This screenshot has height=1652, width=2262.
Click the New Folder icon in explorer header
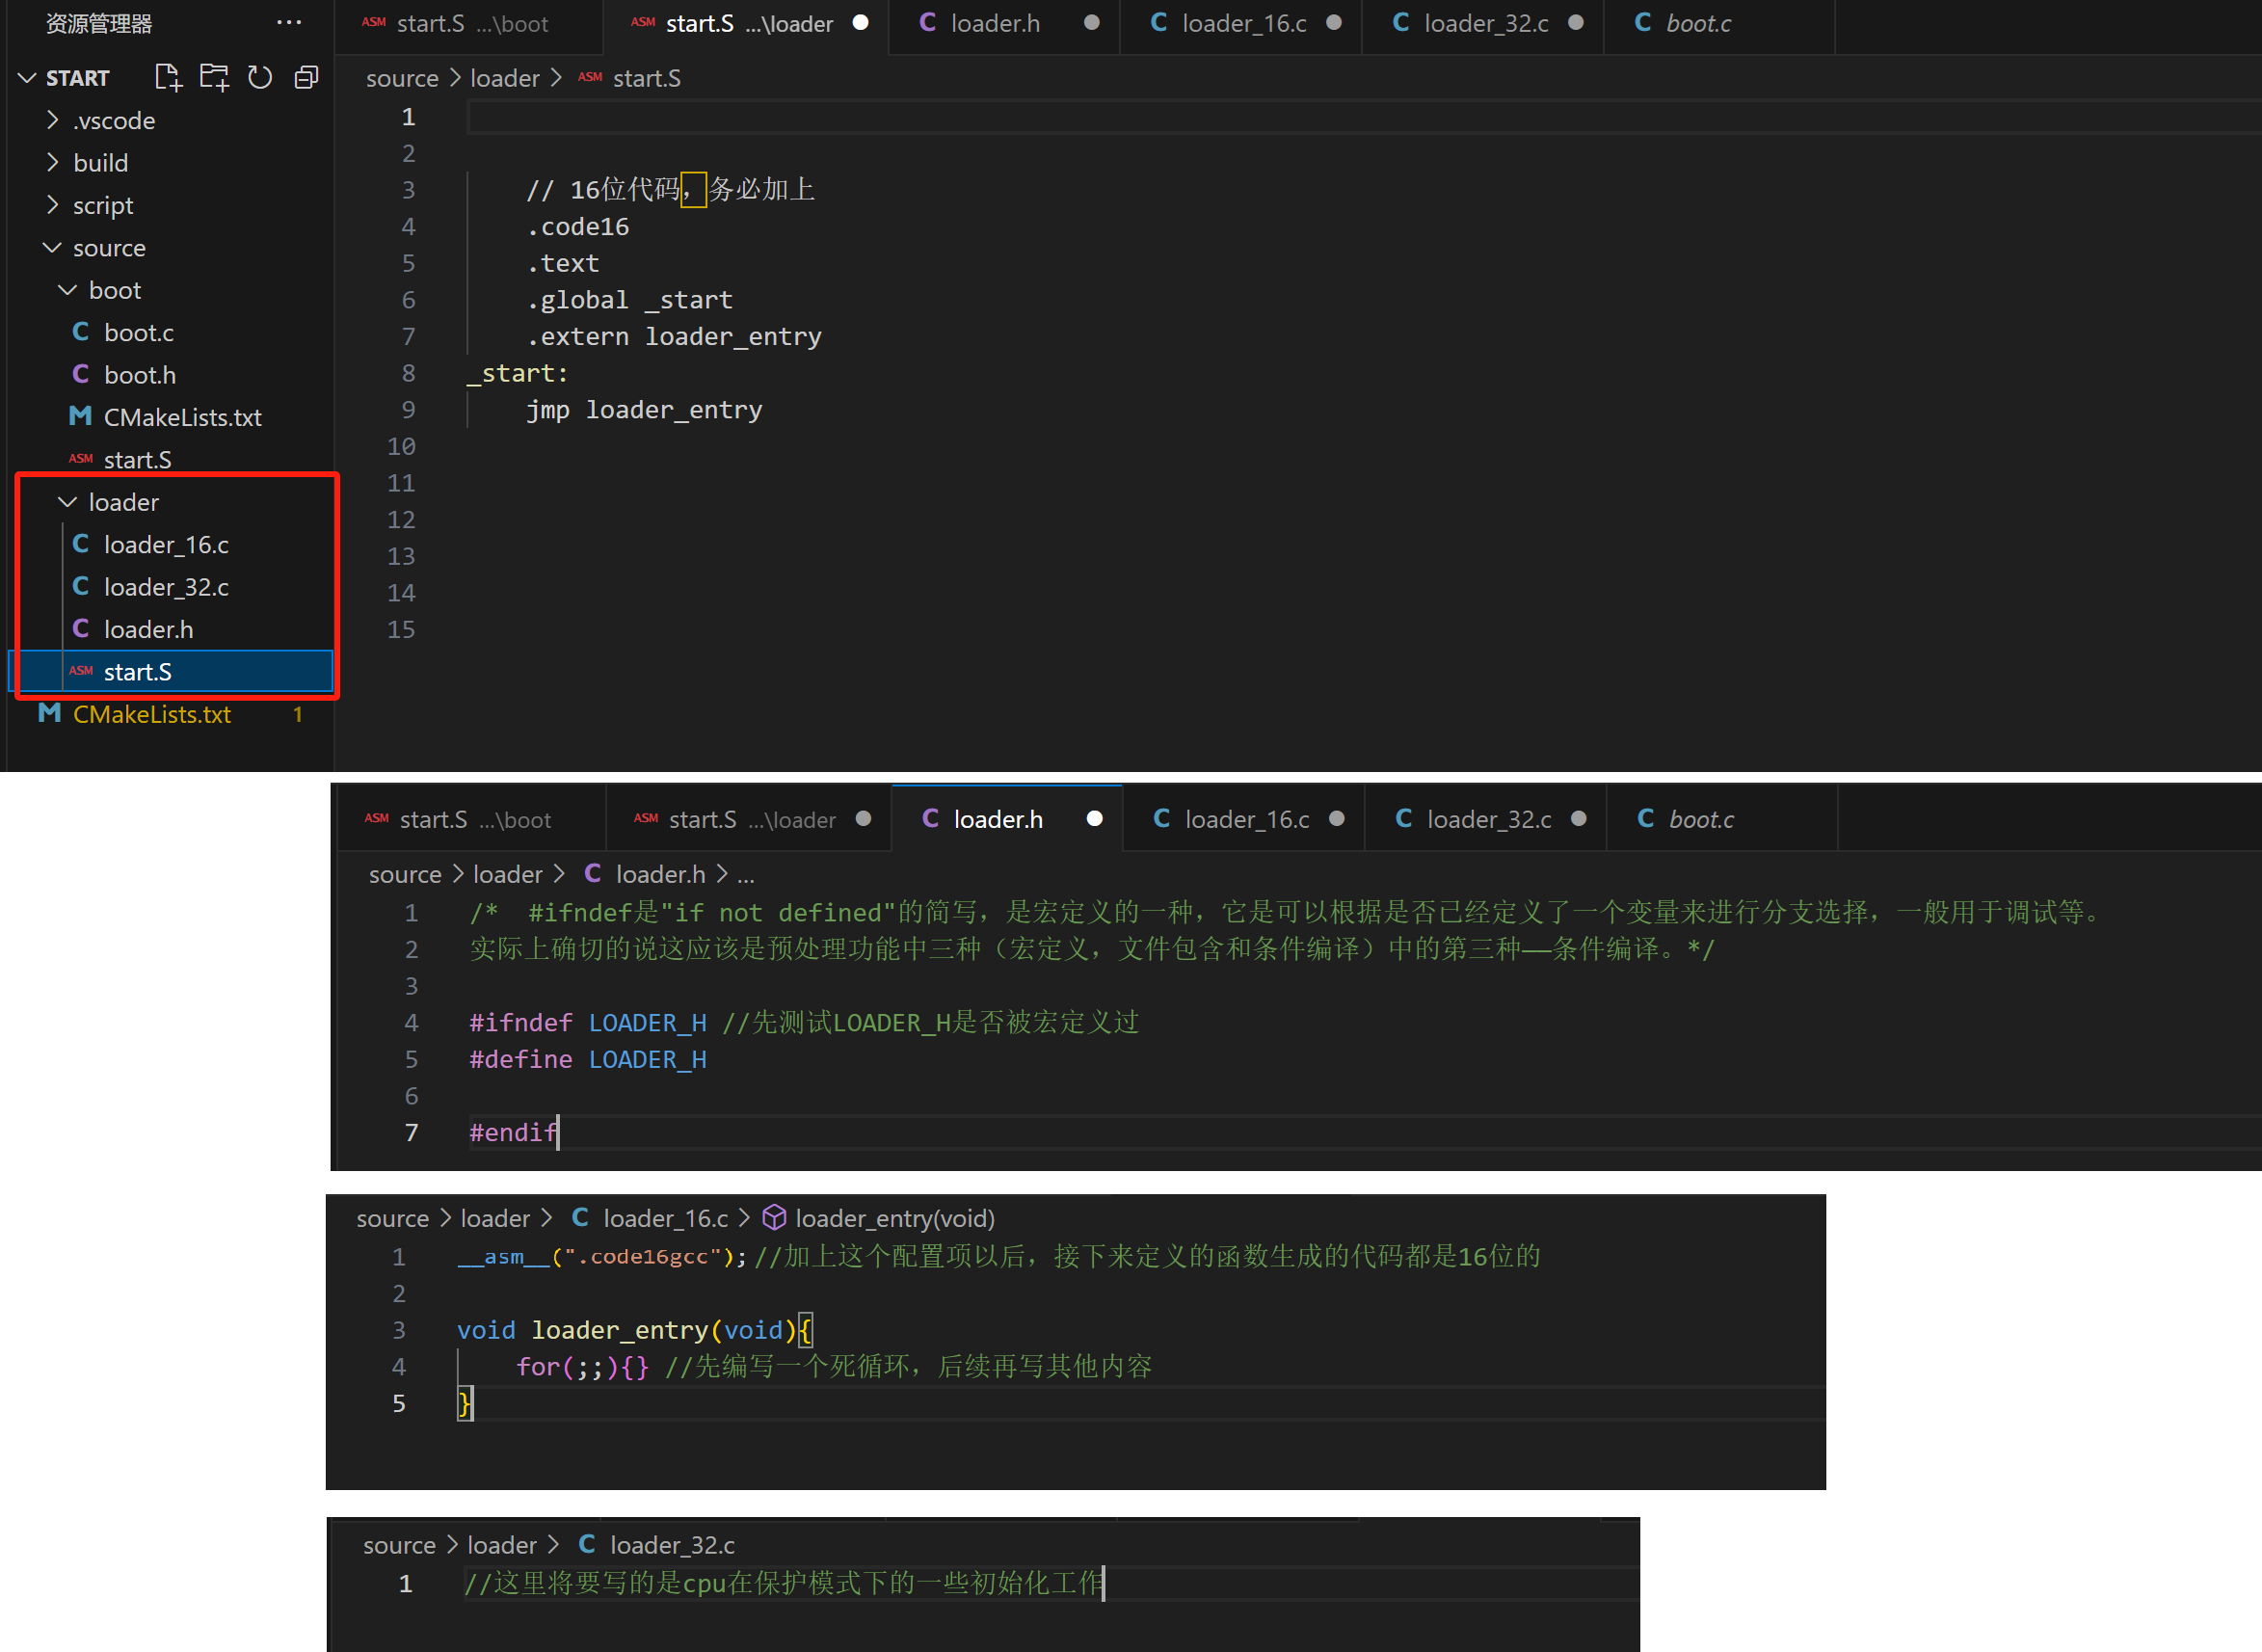point(214,77)
